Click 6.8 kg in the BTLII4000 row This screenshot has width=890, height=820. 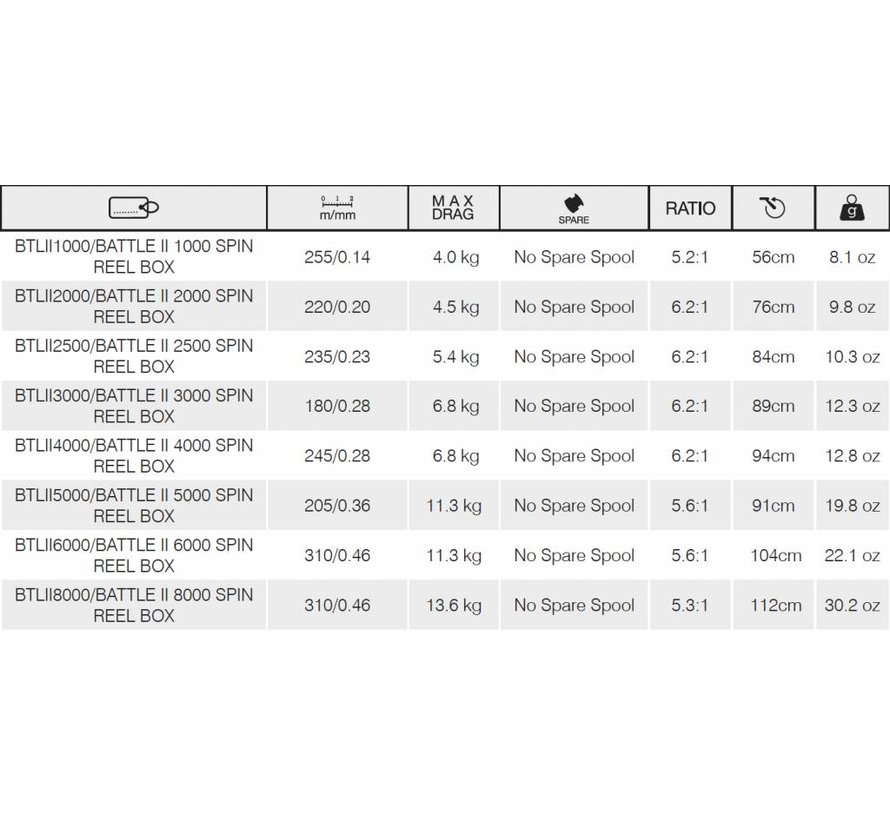tap(456, 457)
